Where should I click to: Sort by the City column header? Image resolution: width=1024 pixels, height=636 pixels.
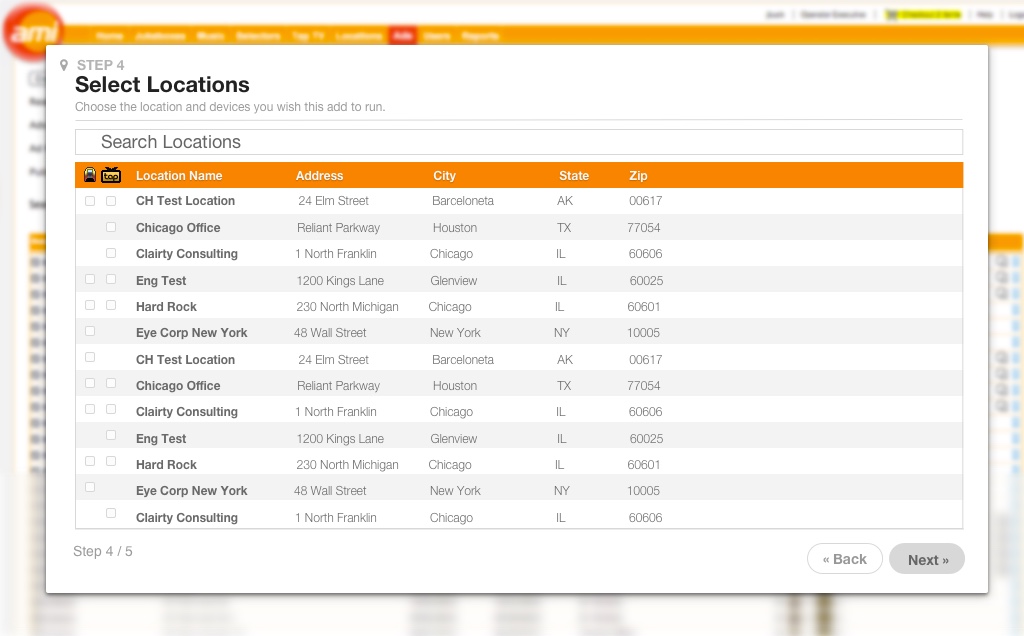444,176
